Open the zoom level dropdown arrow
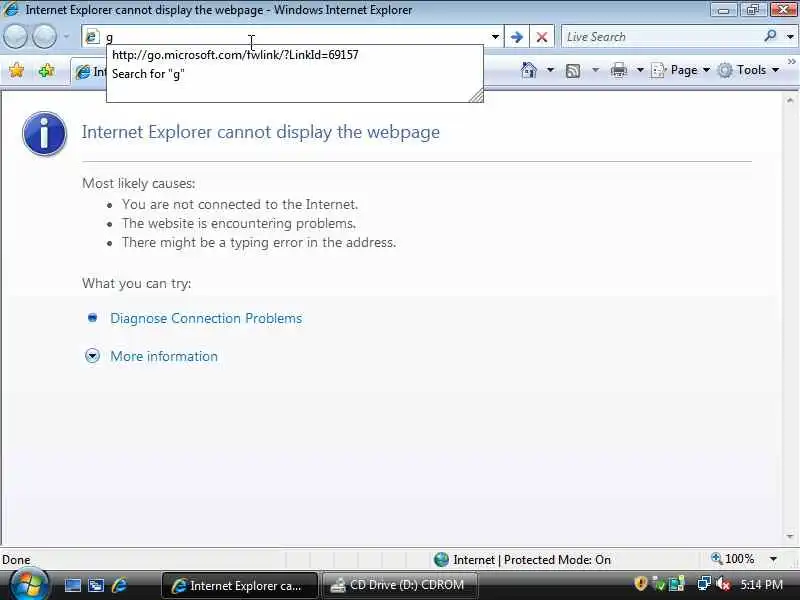Viewport: 800px width, 600px height. tap(773, 559)
